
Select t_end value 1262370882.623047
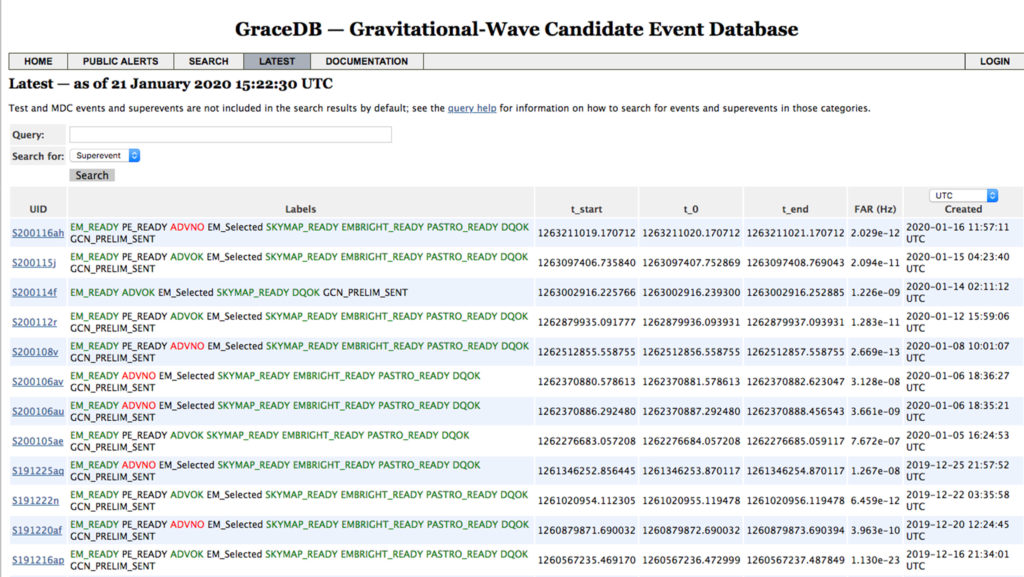795,382
